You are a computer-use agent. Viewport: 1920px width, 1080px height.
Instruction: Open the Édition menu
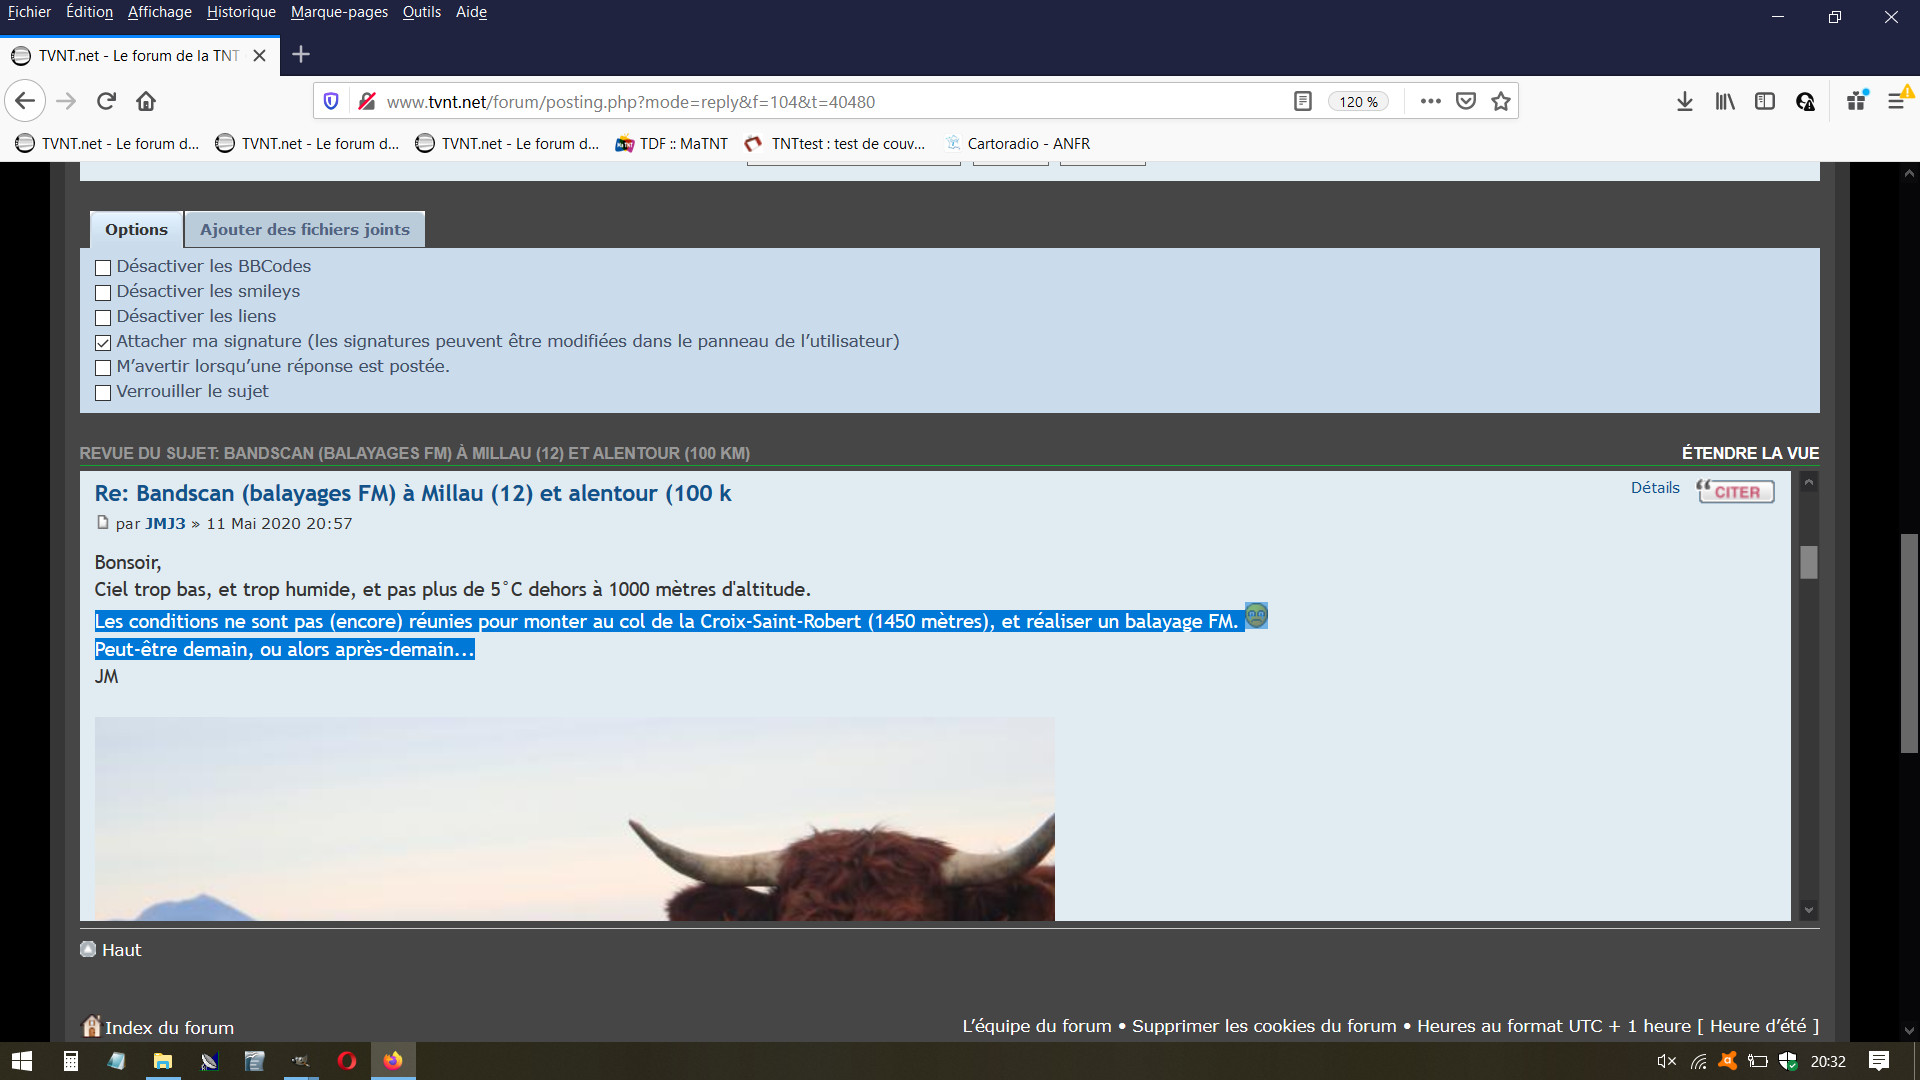(x=89, y=12)
